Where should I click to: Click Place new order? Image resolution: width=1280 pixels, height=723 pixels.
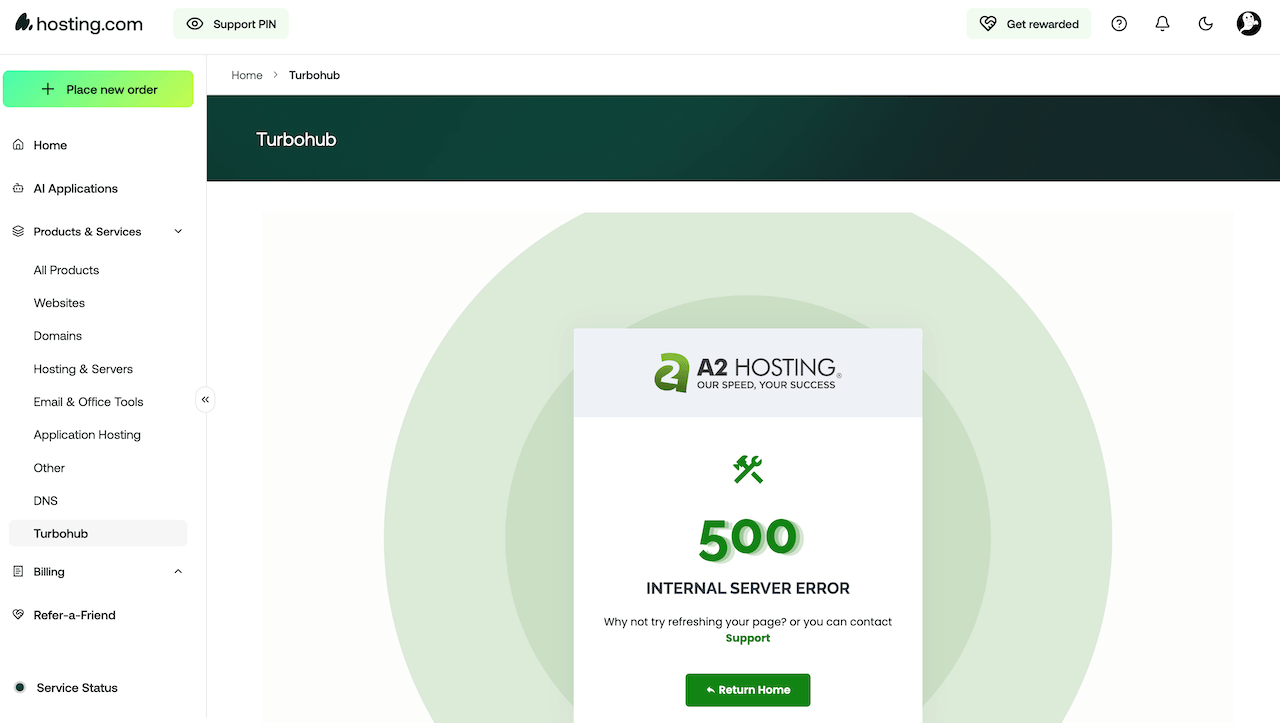pyautogui.click(x=98, y=89)
